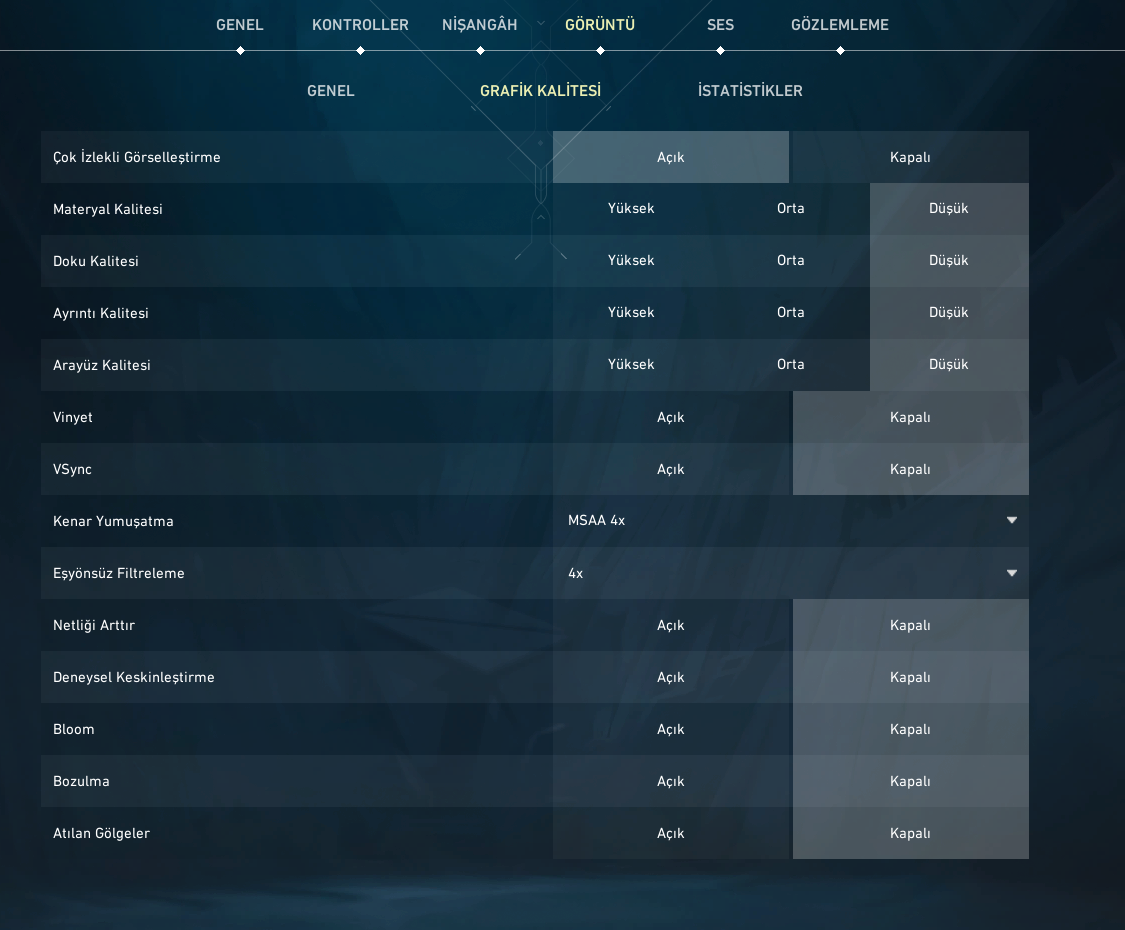
Task: Turn Vinyet to Kapalı
Action: 910,417
